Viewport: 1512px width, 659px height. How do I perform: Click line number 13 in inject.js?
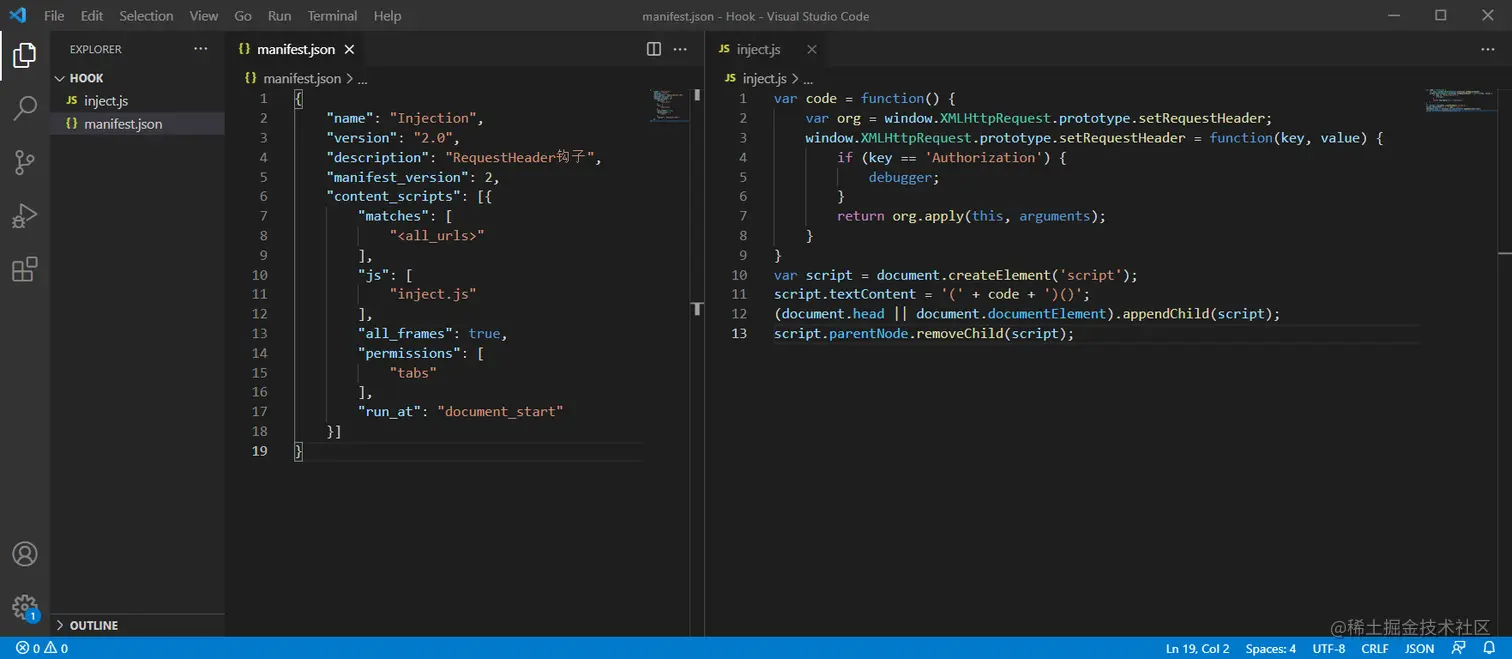tap(739, 333)
